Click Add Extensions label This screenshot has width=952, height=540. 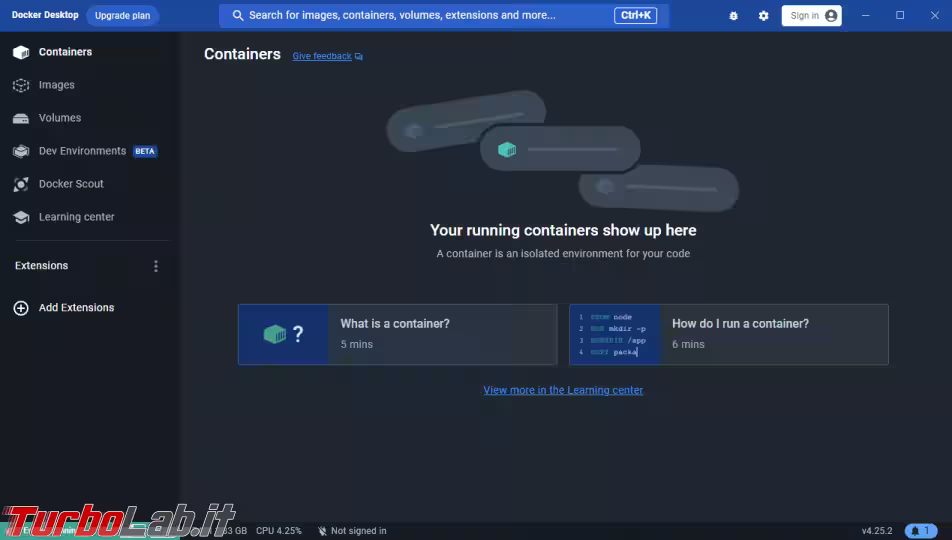[76, 307]
